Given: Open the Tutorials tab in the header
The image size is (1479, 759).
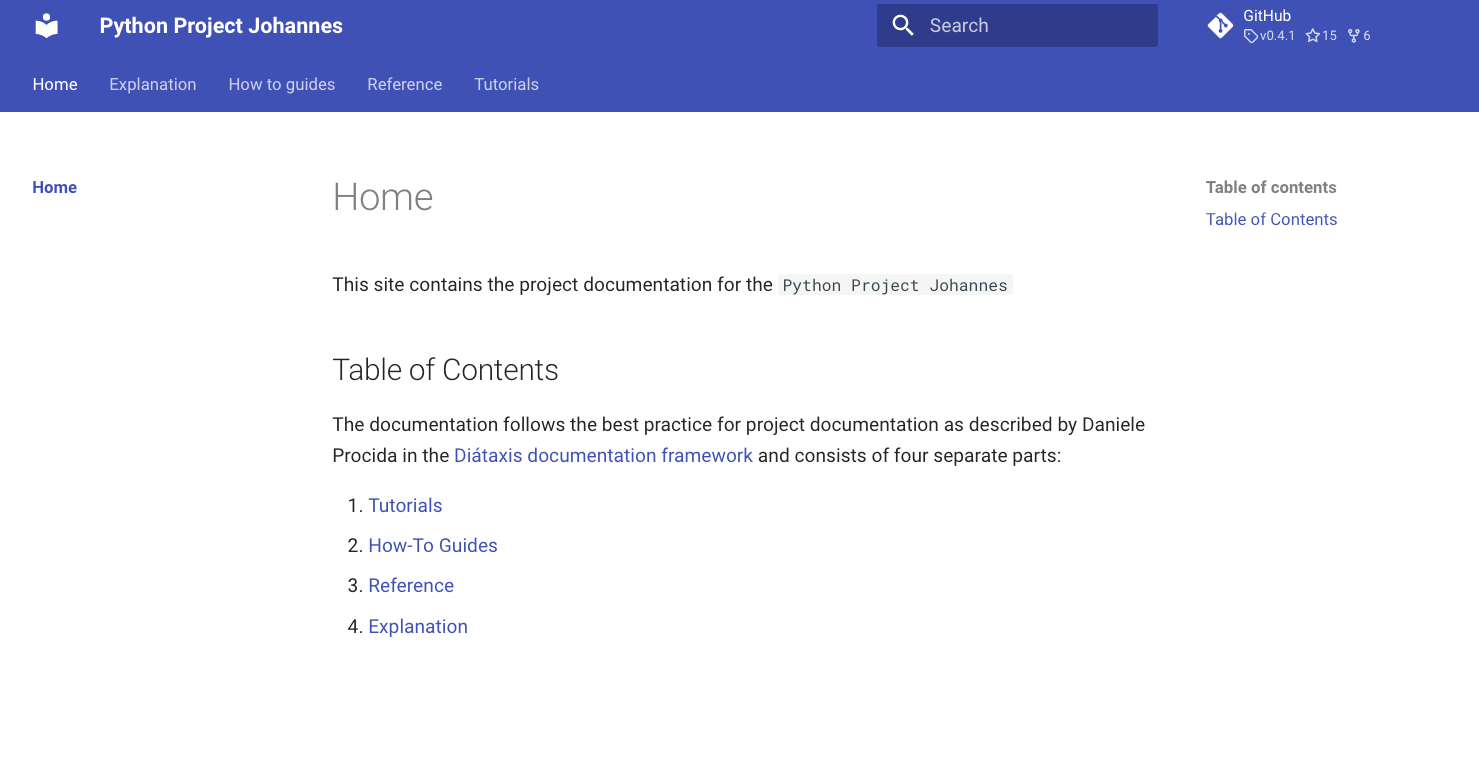Looking at the screenshot, I should [x=506, y=84].
